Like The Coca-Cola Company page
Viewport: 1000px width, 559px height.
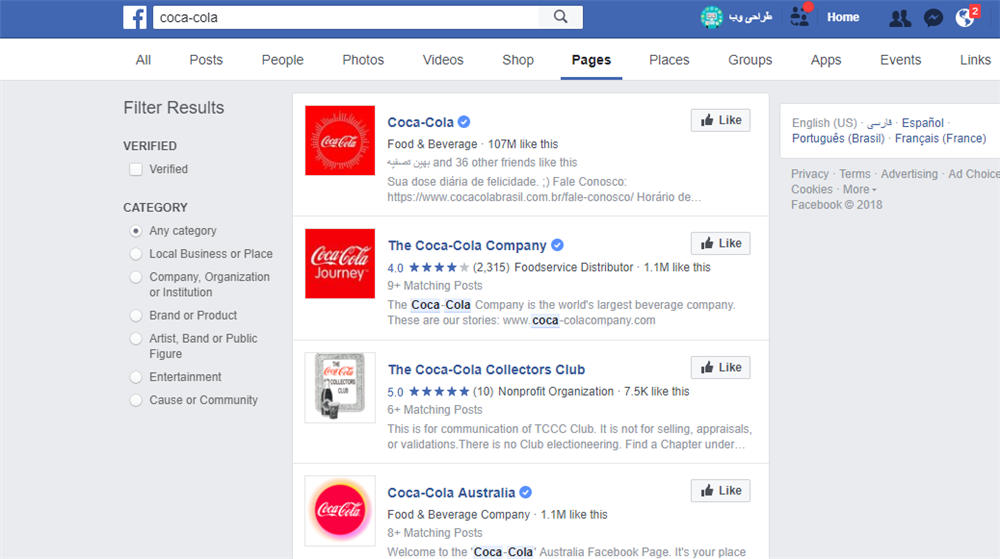click(x=721, y=243)
